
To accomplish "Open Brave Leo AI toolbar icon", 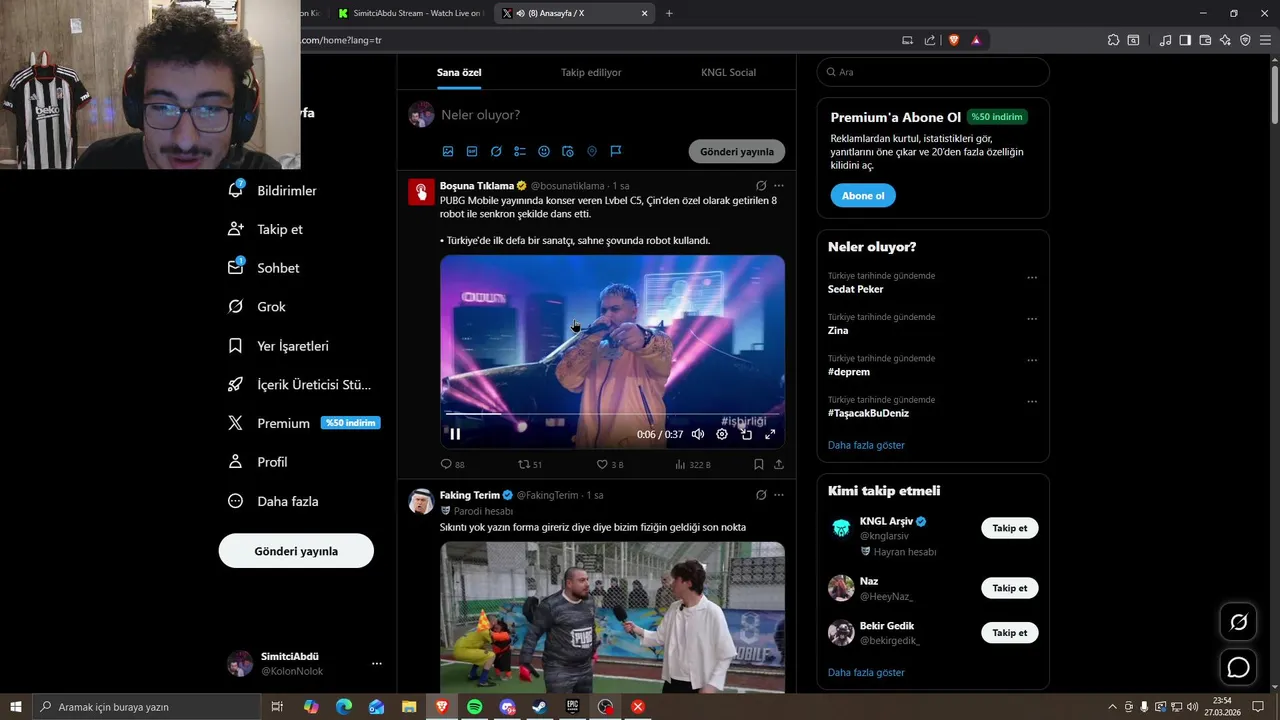I will pos(1225,40).
